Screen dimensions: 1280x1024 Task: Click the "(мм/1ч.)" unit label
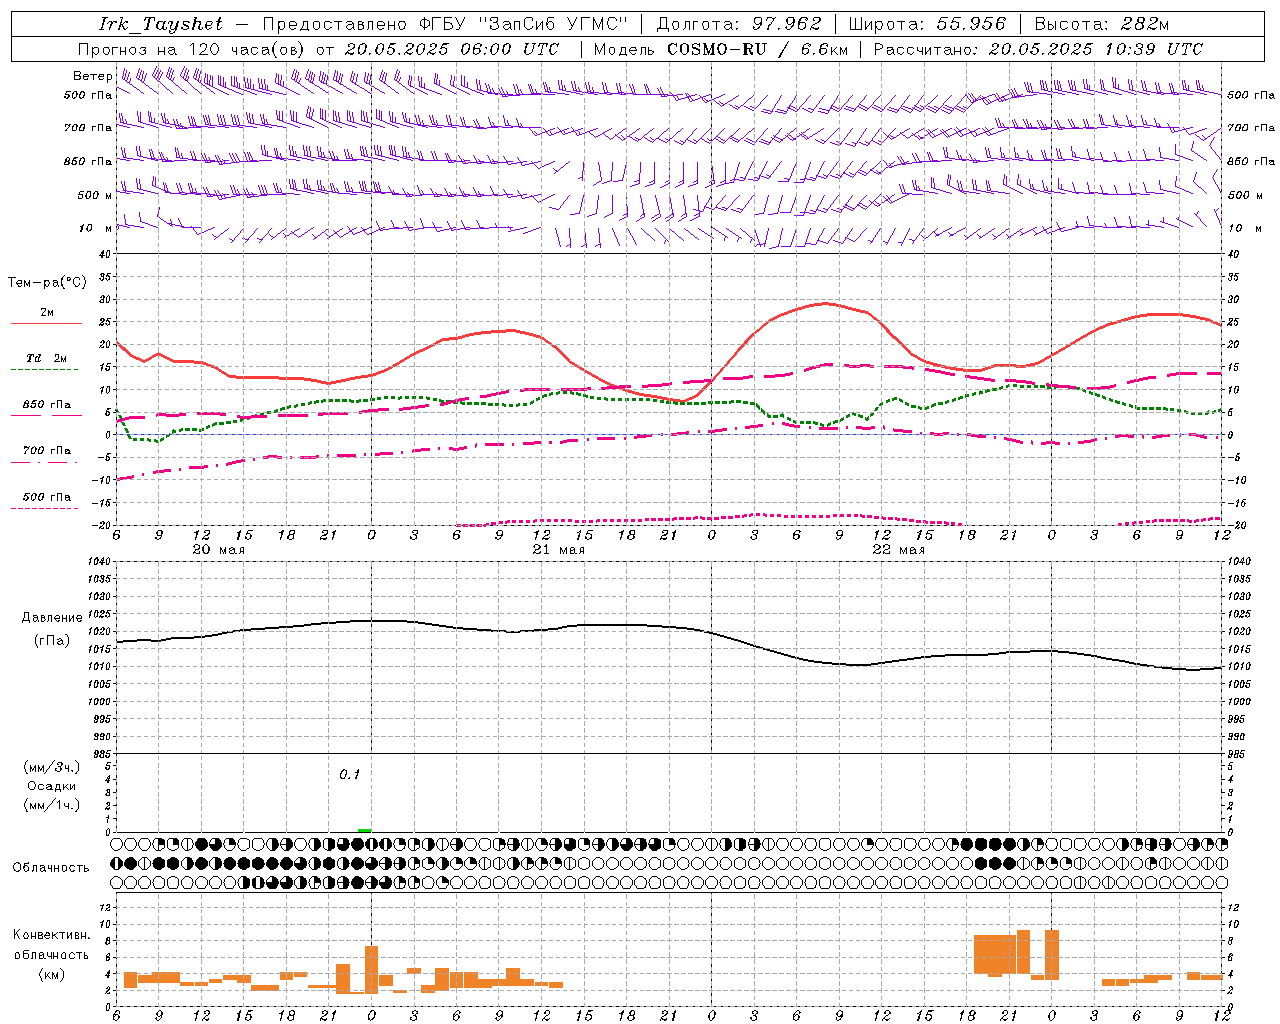[52, 805]
